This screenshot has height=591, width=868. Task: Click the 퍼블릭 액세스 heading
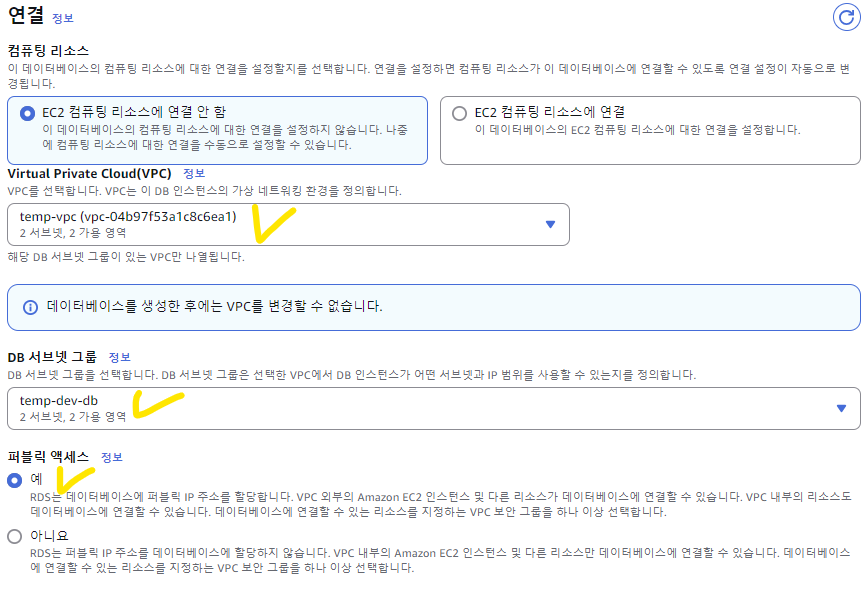(x=48, y=457)
